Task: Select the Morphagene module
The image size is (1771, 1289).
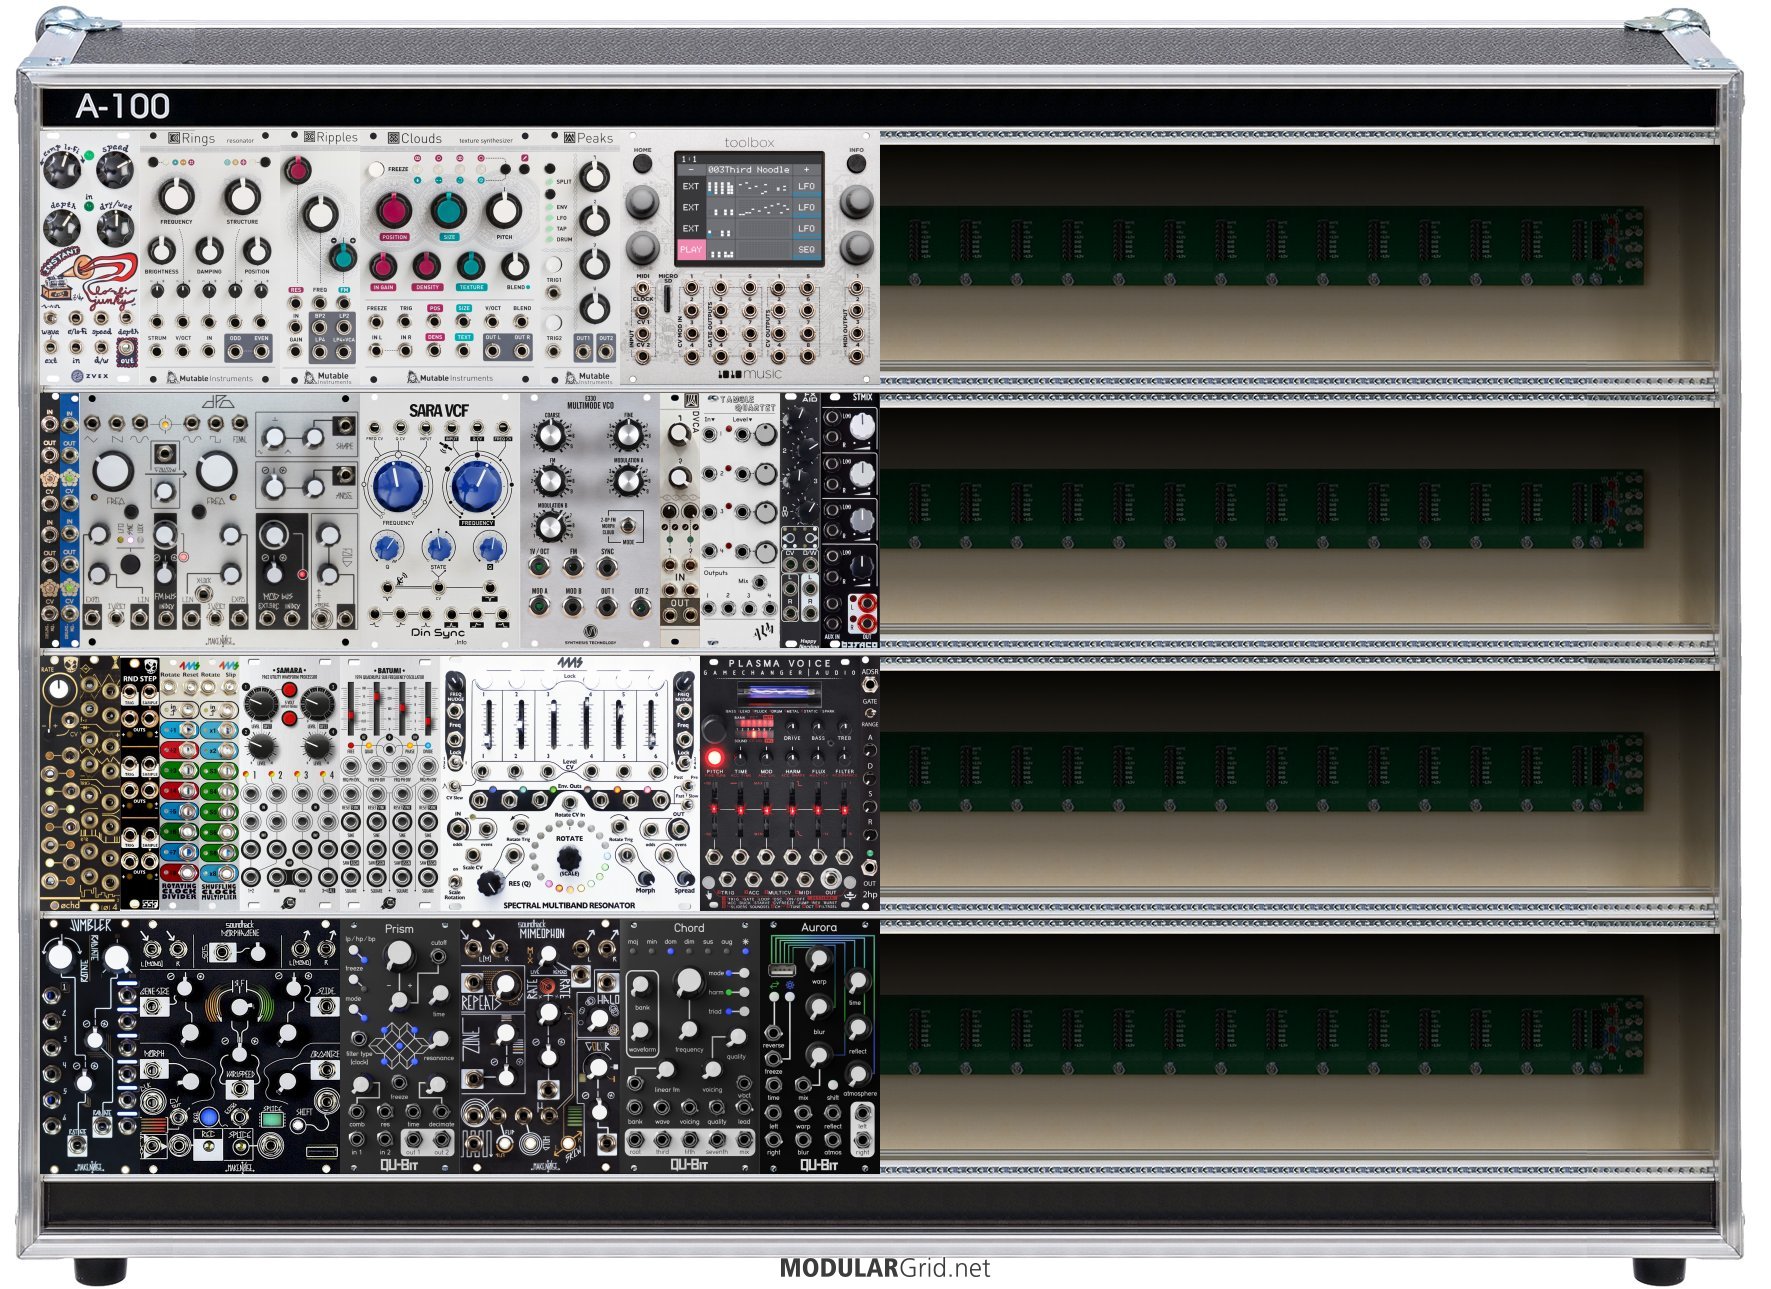Action: click(240, 1046)
